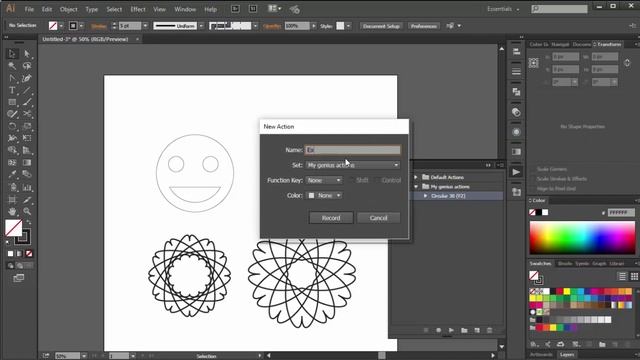Screen dimensions: 640x360
Task: Toggle the Shift checkbox in New Action dialog
Action: [352, 180]
